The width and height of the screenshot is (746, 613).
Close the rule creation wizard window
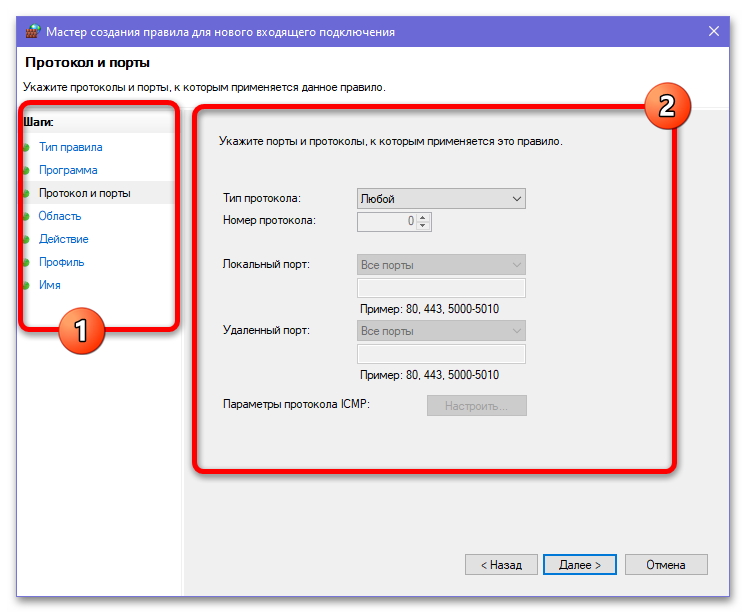[x=713, y=31]
